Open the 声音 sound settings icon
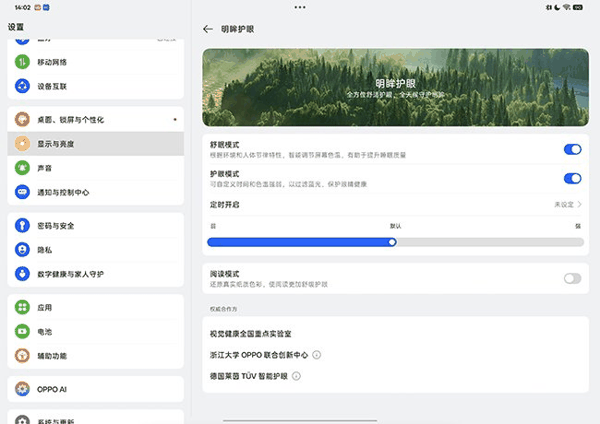Screen dimensions: 600x424 21,168
